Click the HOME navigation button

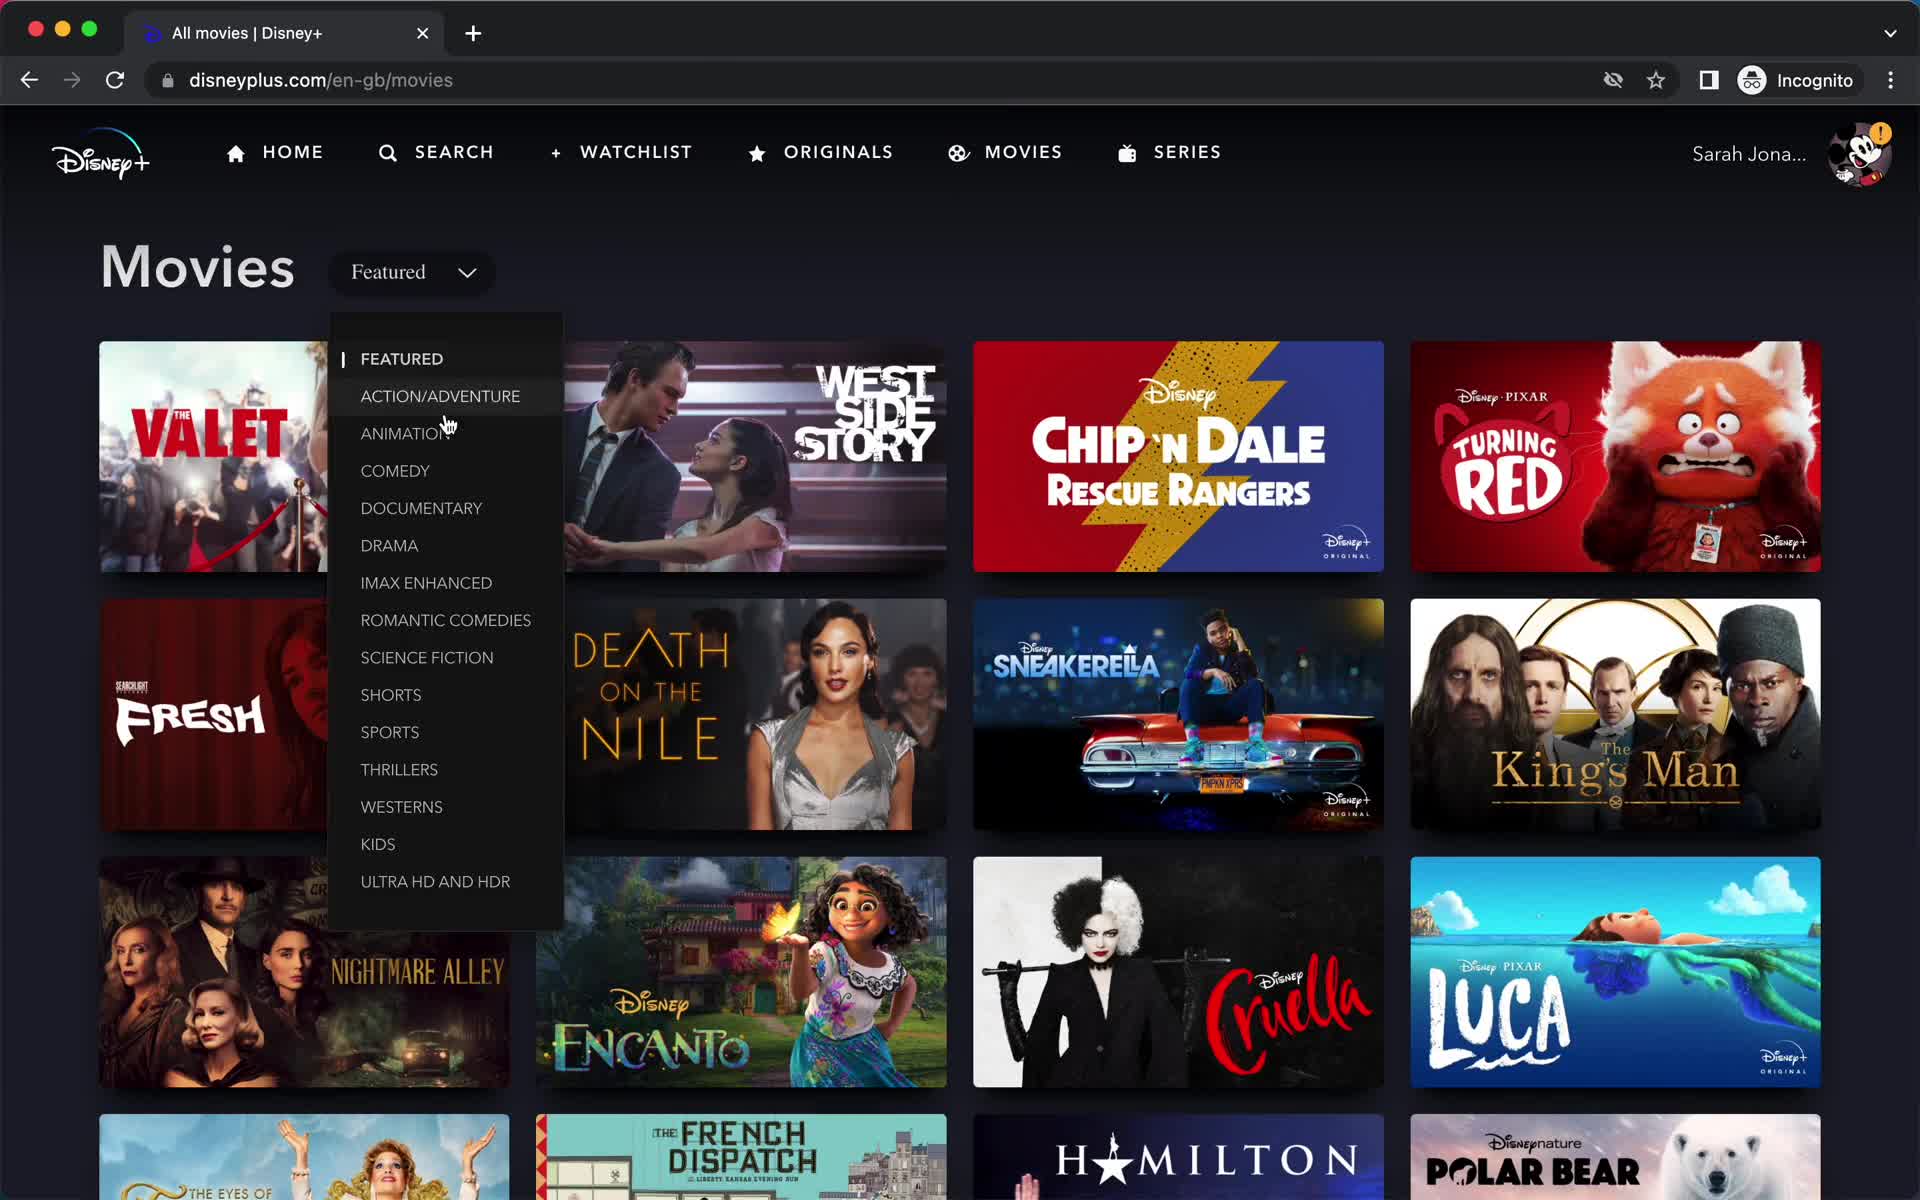275,152
